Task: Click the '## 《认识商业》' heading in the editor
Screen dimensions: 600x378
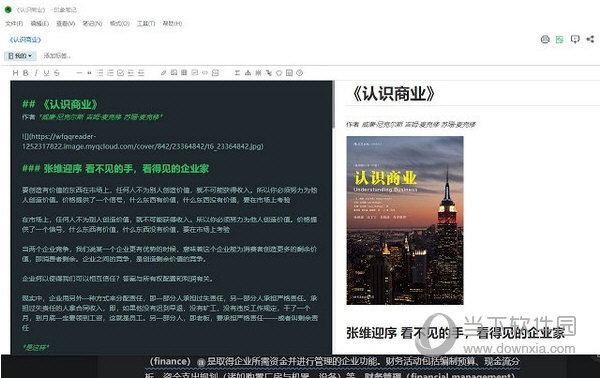Action: pos(60,104)
